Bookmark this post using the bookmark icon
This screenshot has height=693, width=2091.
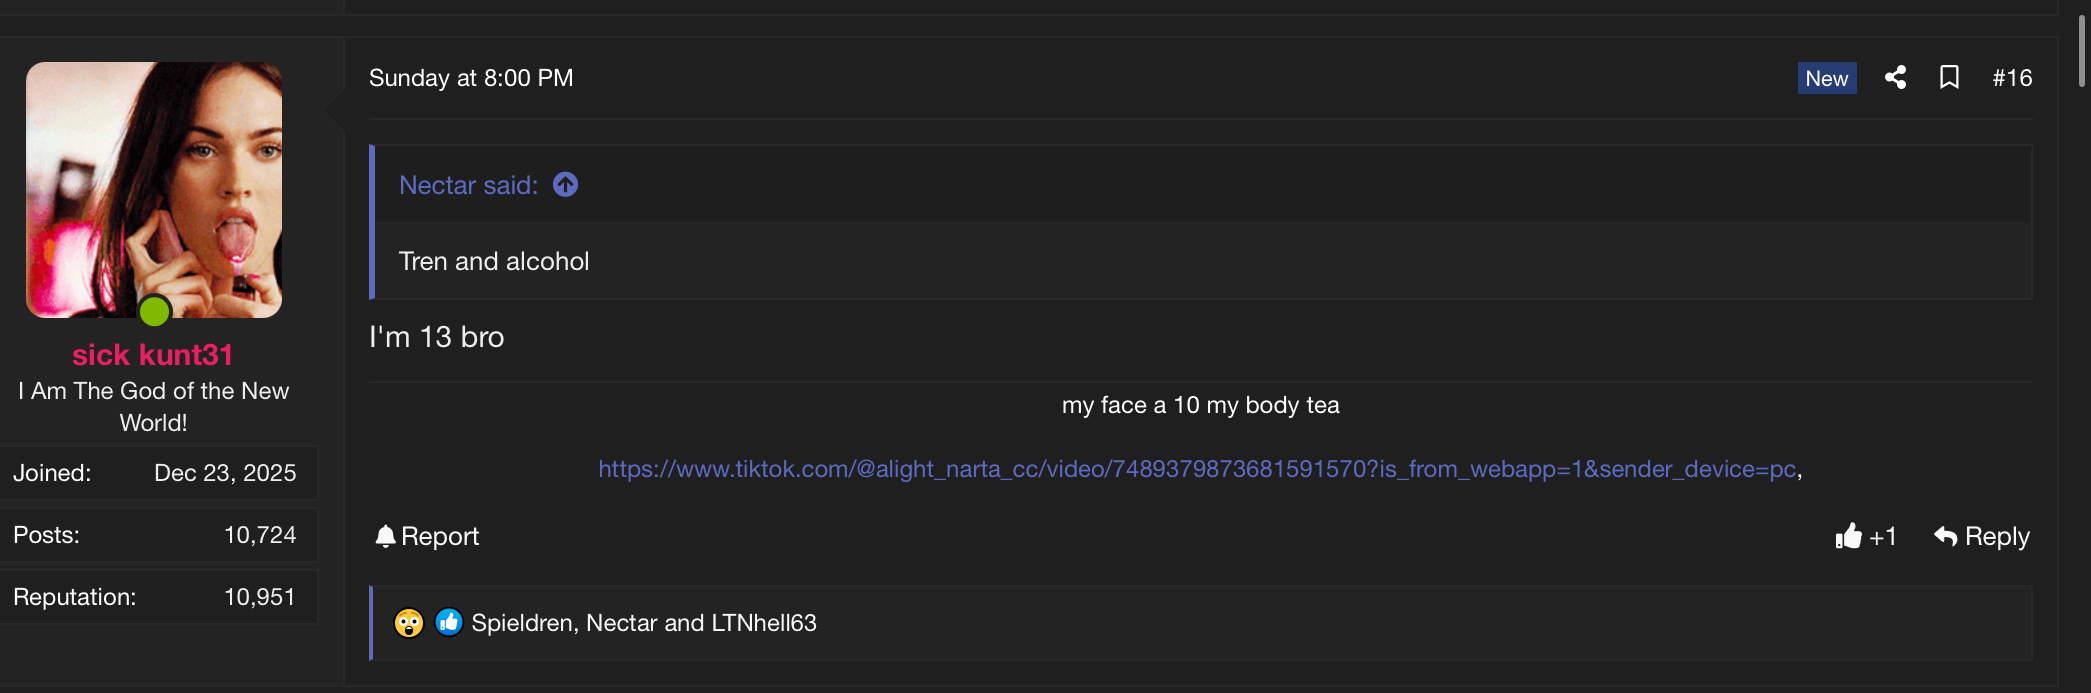tap(1949, 78)
